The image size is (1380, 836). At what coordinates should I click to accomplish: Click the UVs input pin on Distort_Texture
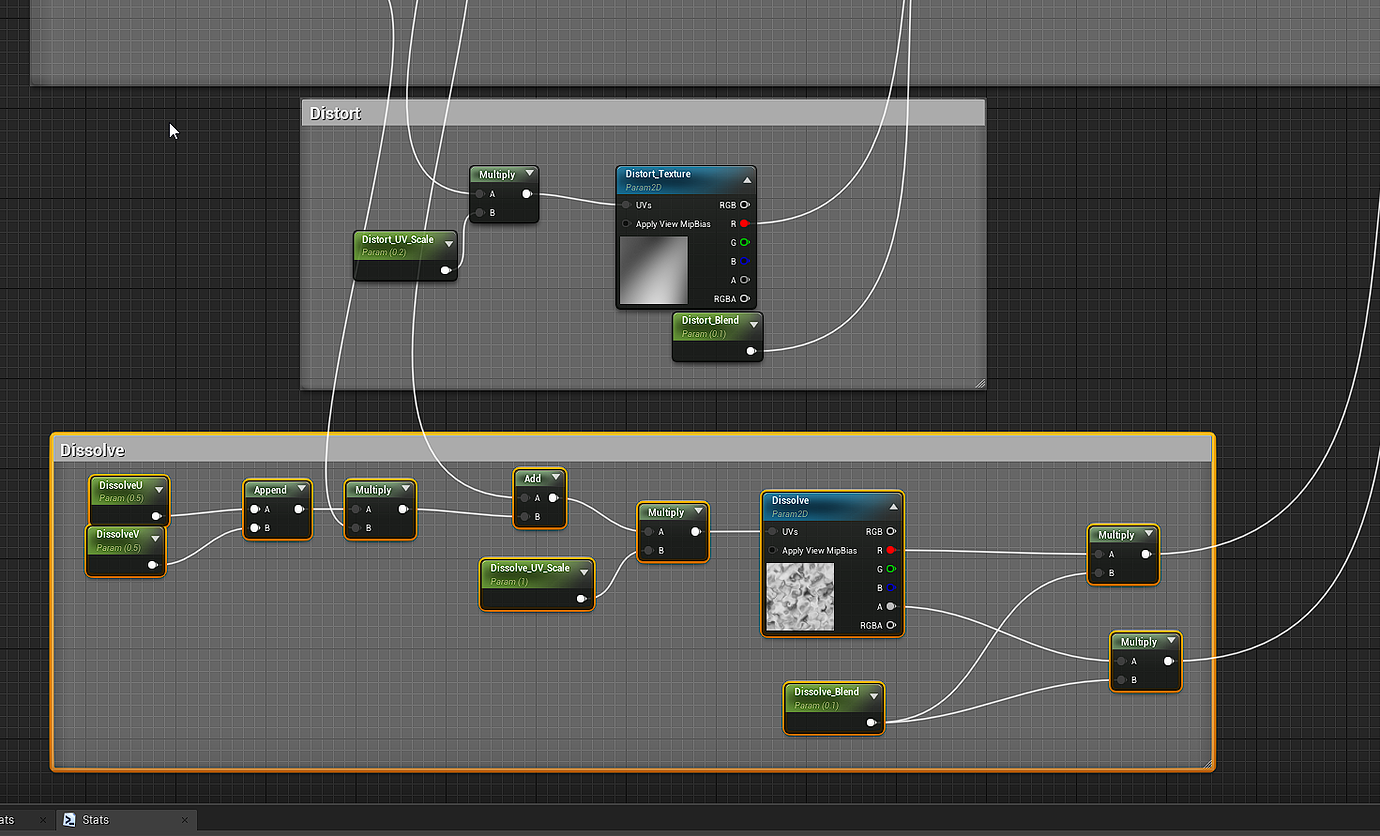(x=626, y=204)
